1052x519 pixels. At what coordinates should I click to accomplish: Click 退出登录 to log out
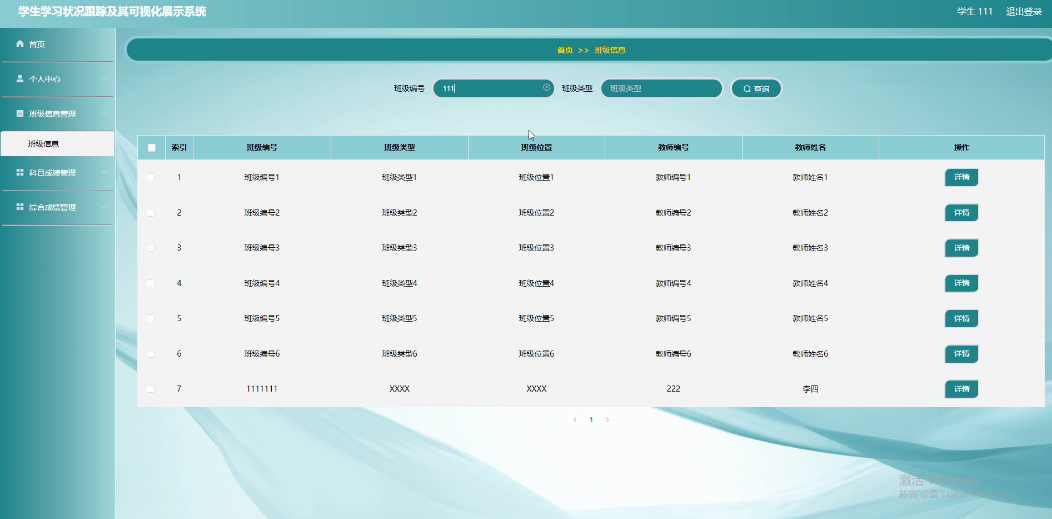pos(1024,11)
